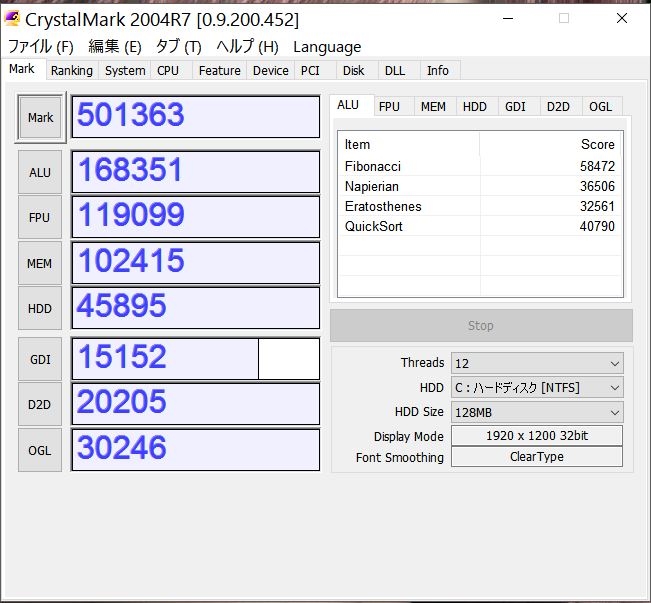Click the D2D score 20205

(196, 404)
